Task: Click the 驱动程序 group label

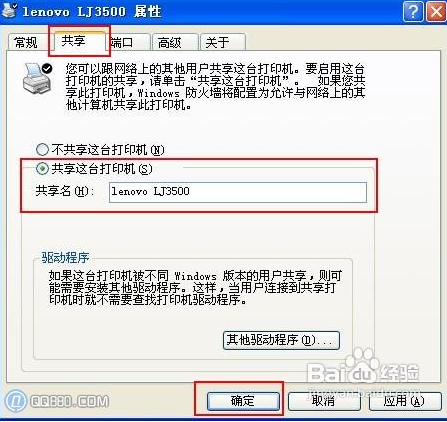Action: pyautogui.click(x=65, y=258)
